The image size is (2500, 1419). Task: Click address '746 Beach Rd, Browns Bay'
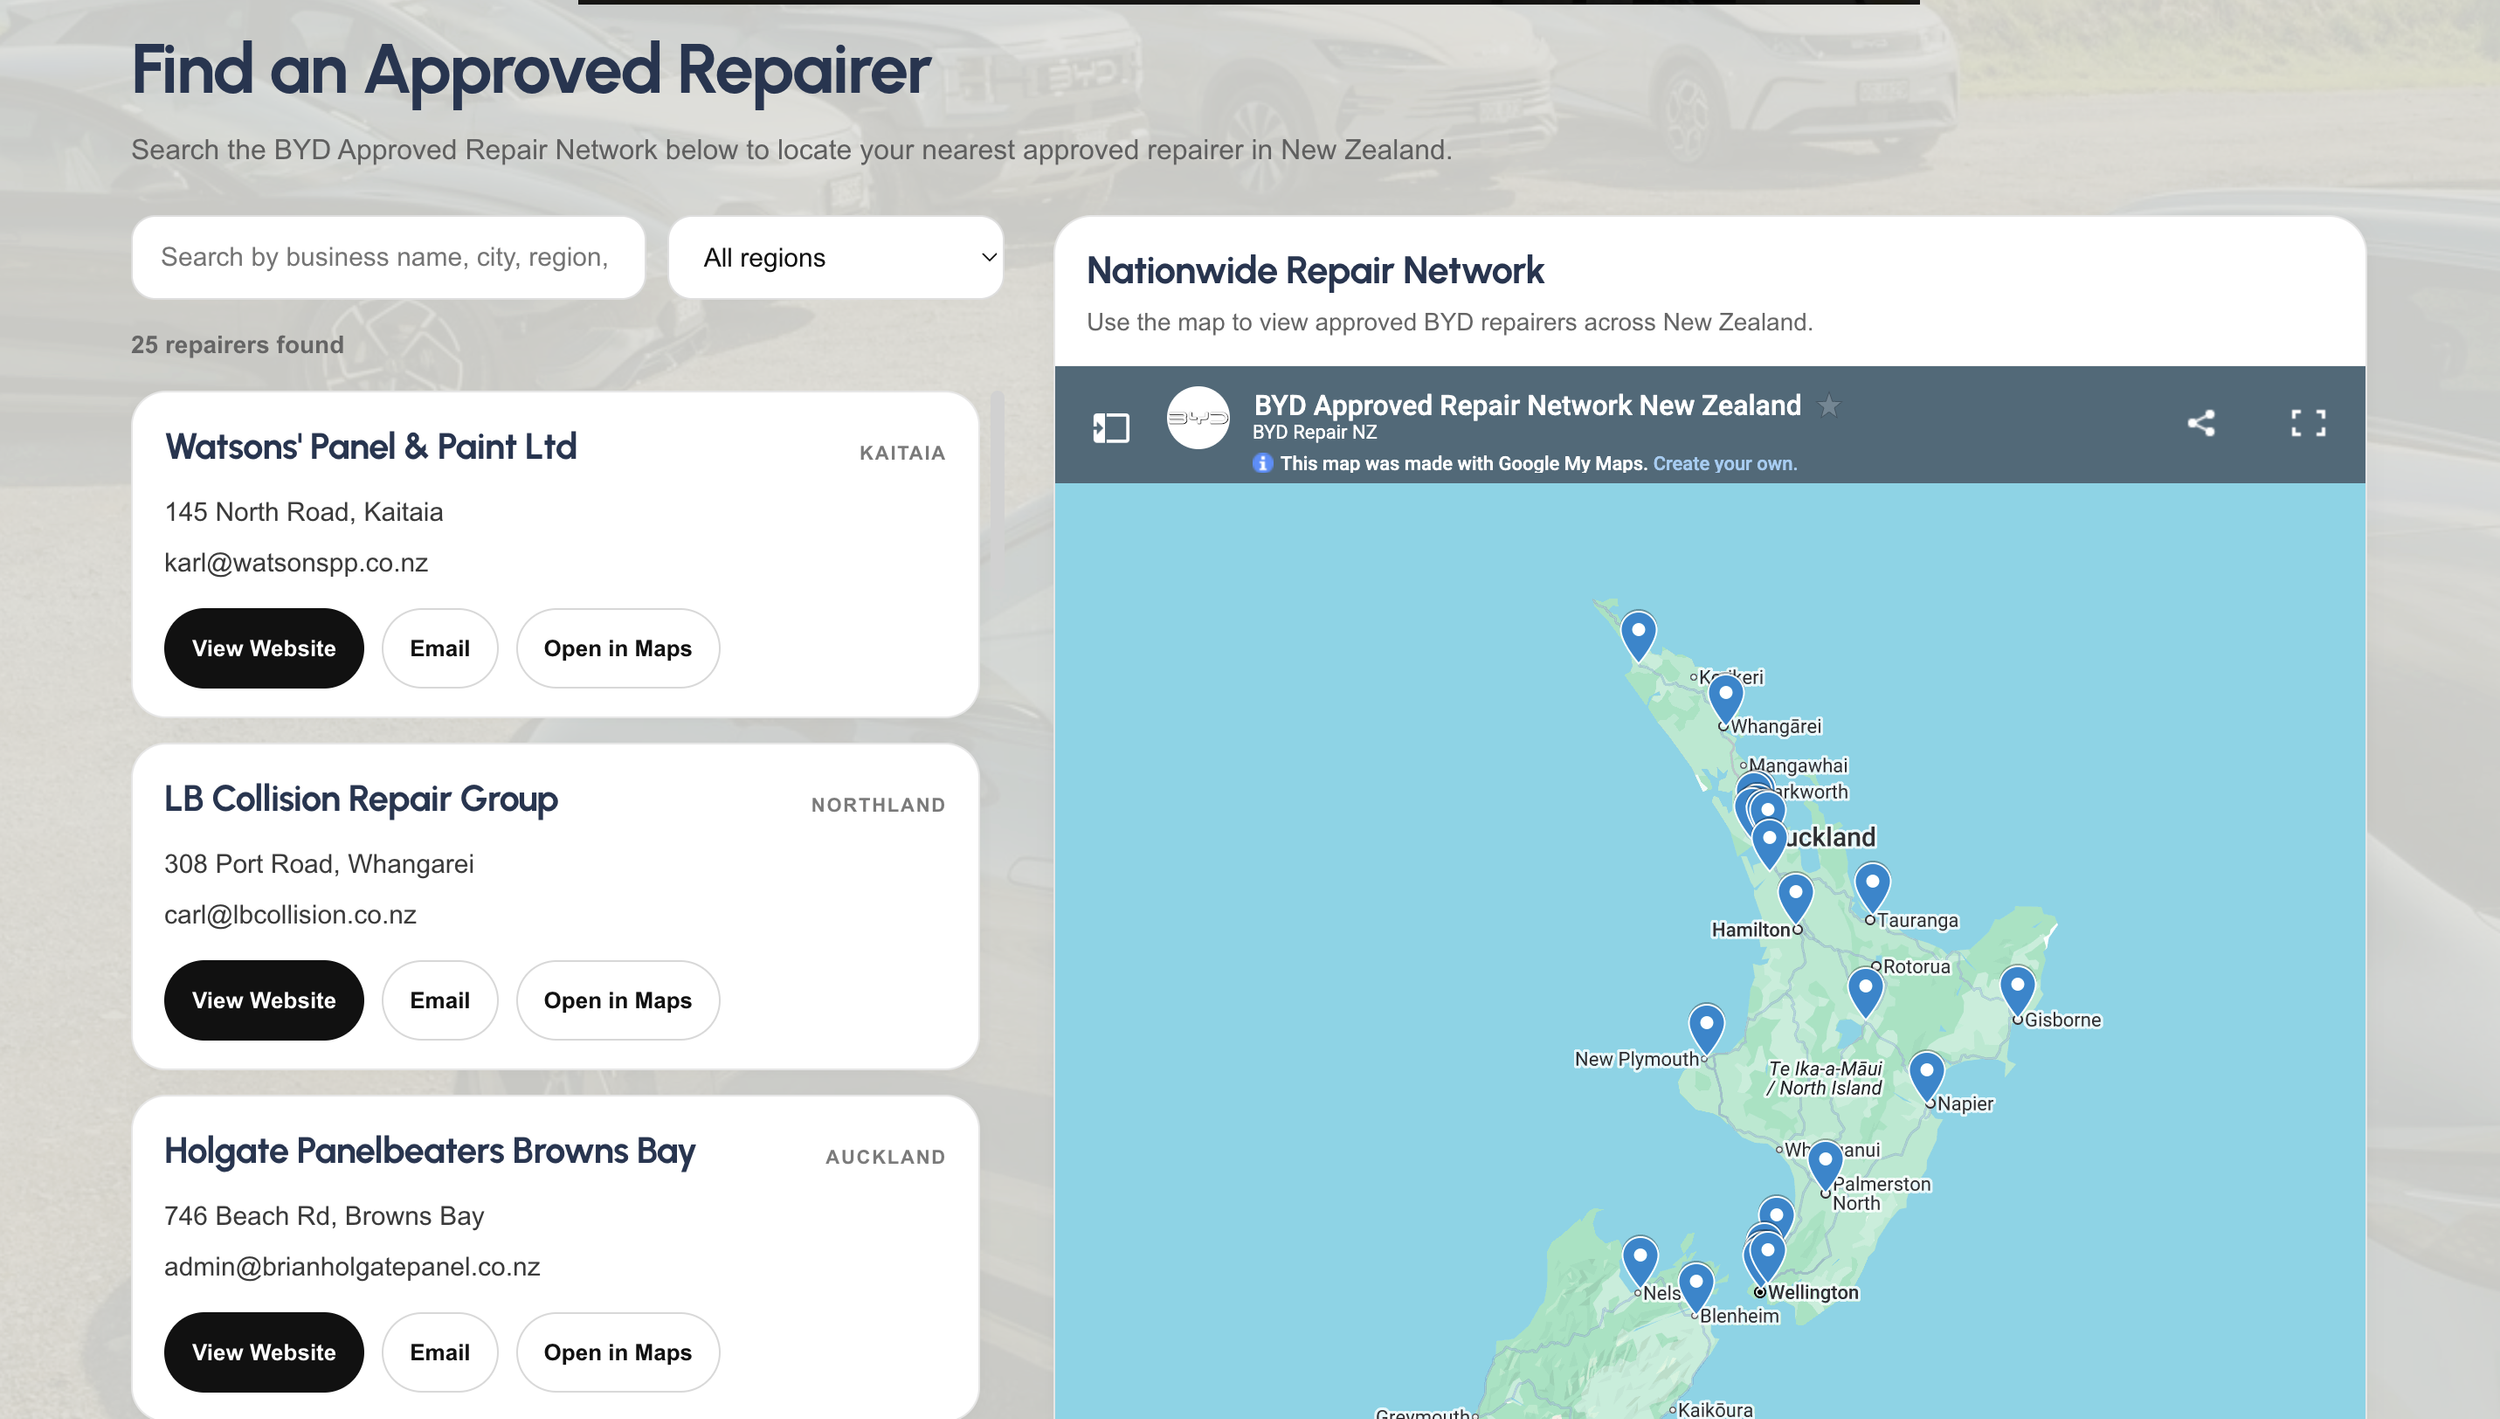click(324, 1216)
